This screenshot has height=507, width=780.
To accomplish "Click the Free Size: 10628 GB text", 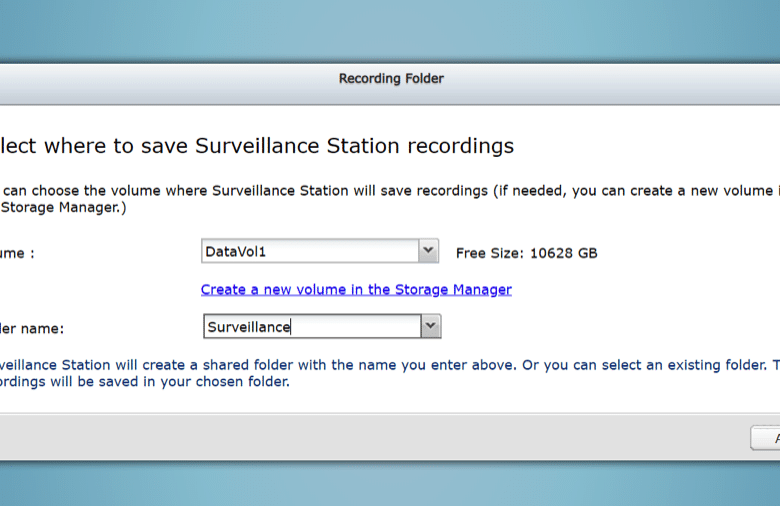I will tap(526, 253).
